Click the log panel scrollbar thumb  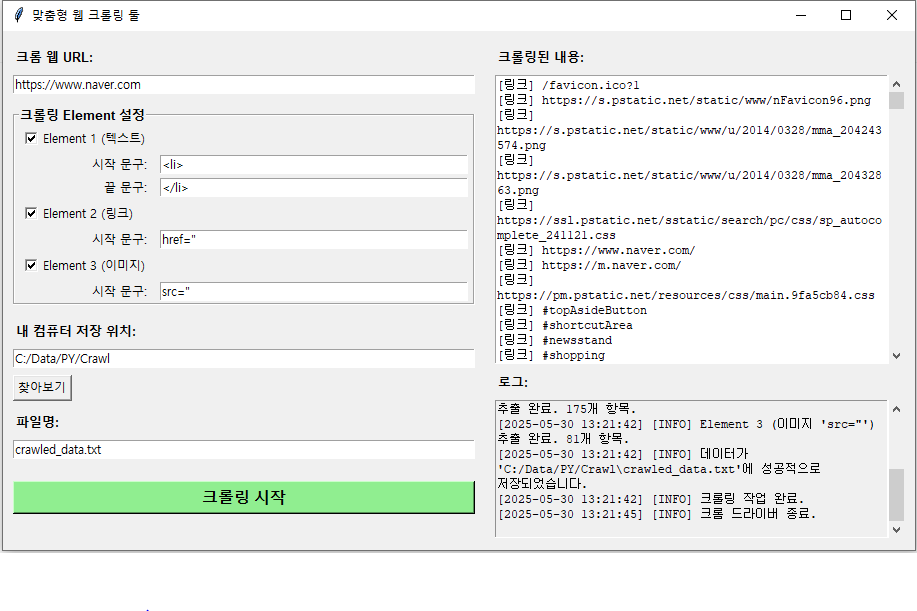click(897, 495)
